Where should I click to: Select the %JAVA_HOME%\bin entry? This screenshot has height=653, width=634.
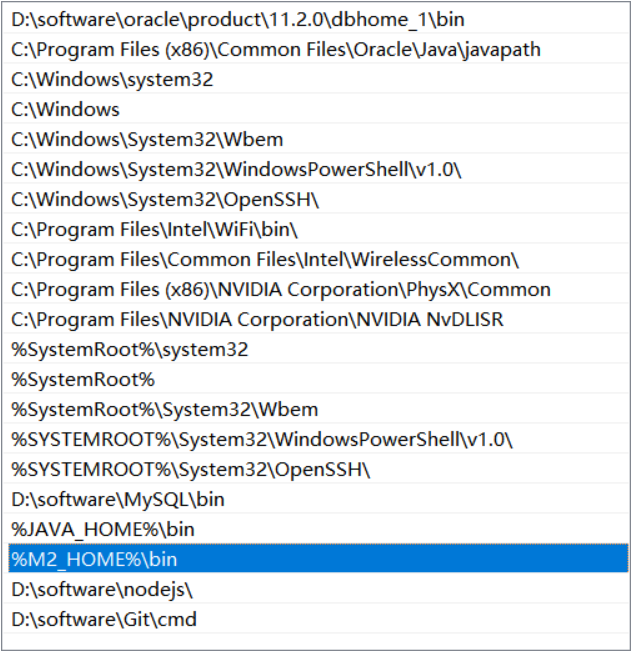coord(317,529)
